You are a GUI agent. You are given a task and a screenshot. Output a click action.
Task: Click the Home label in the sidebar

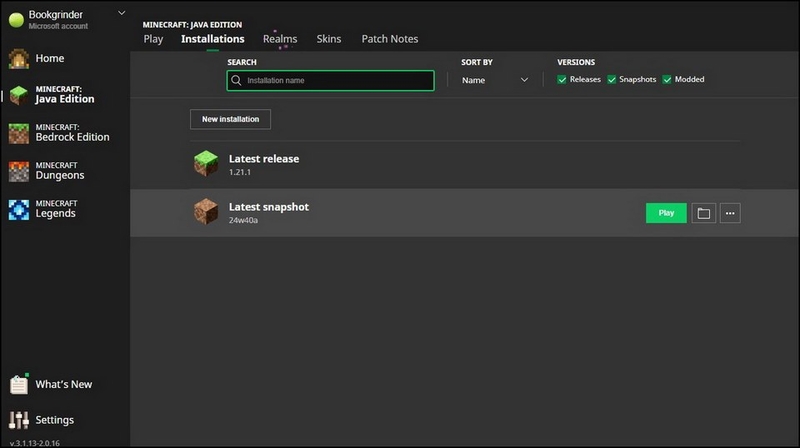tap(49, 59)
